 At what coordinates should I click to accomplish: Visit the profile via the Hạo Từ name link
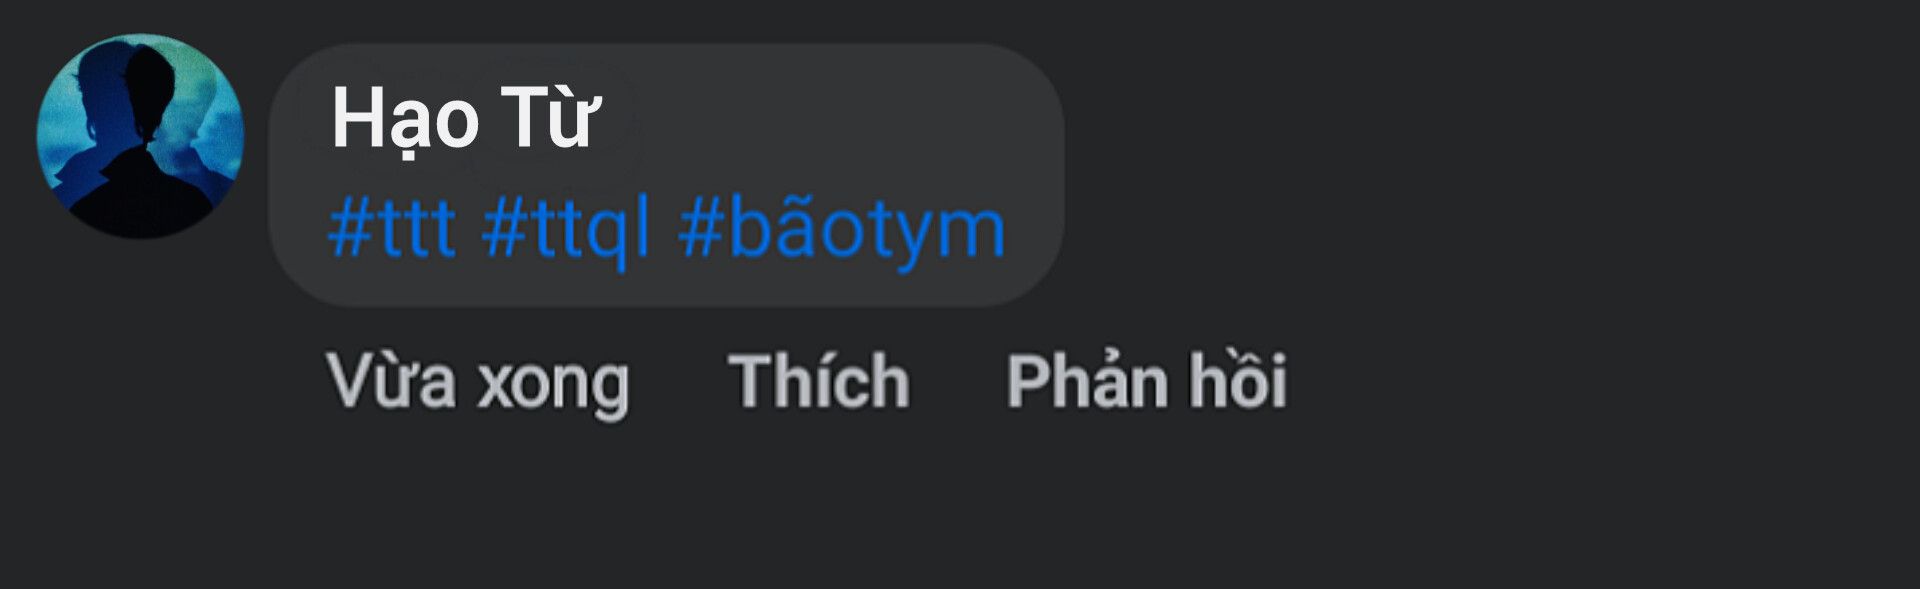tap(465, 120)
